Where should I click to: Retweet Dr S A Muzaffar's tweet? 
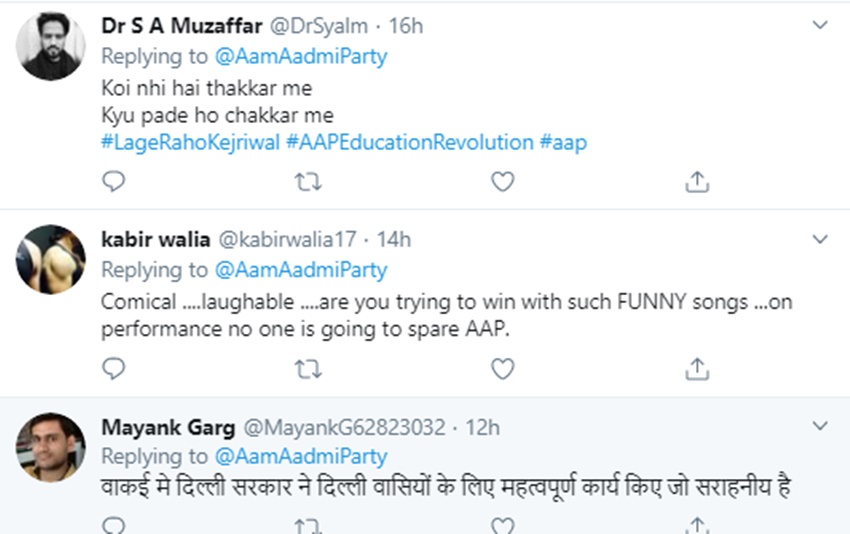308,181
